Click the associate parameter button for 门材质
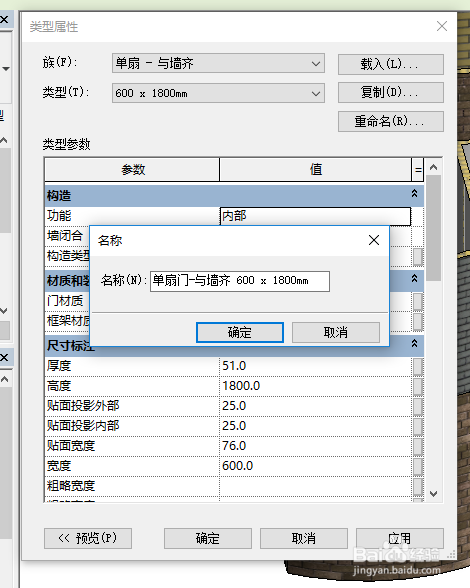This screenshot has height=588, width=470. click(418, 301)
